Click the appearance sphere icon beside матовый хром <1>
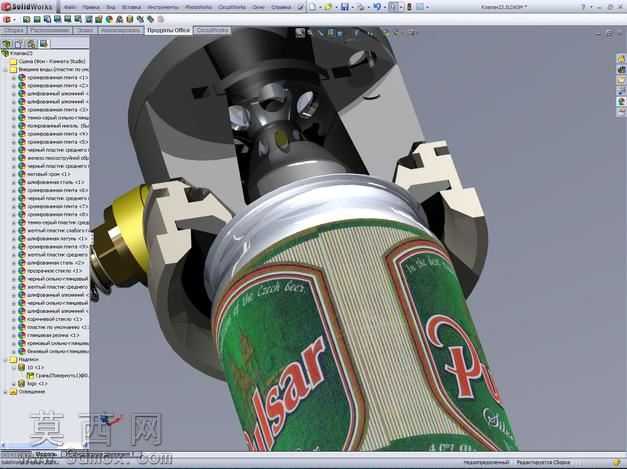Image resolution: width=627 pixels, height=469 pixels. click(22, 174)
